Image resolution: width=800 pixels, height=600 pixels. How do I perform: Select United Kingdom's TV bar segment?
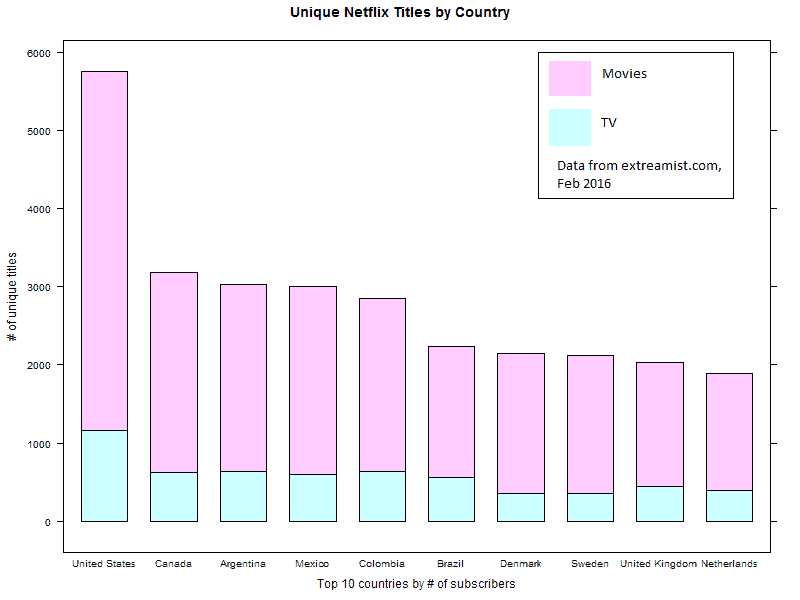(x=660, y=504)
